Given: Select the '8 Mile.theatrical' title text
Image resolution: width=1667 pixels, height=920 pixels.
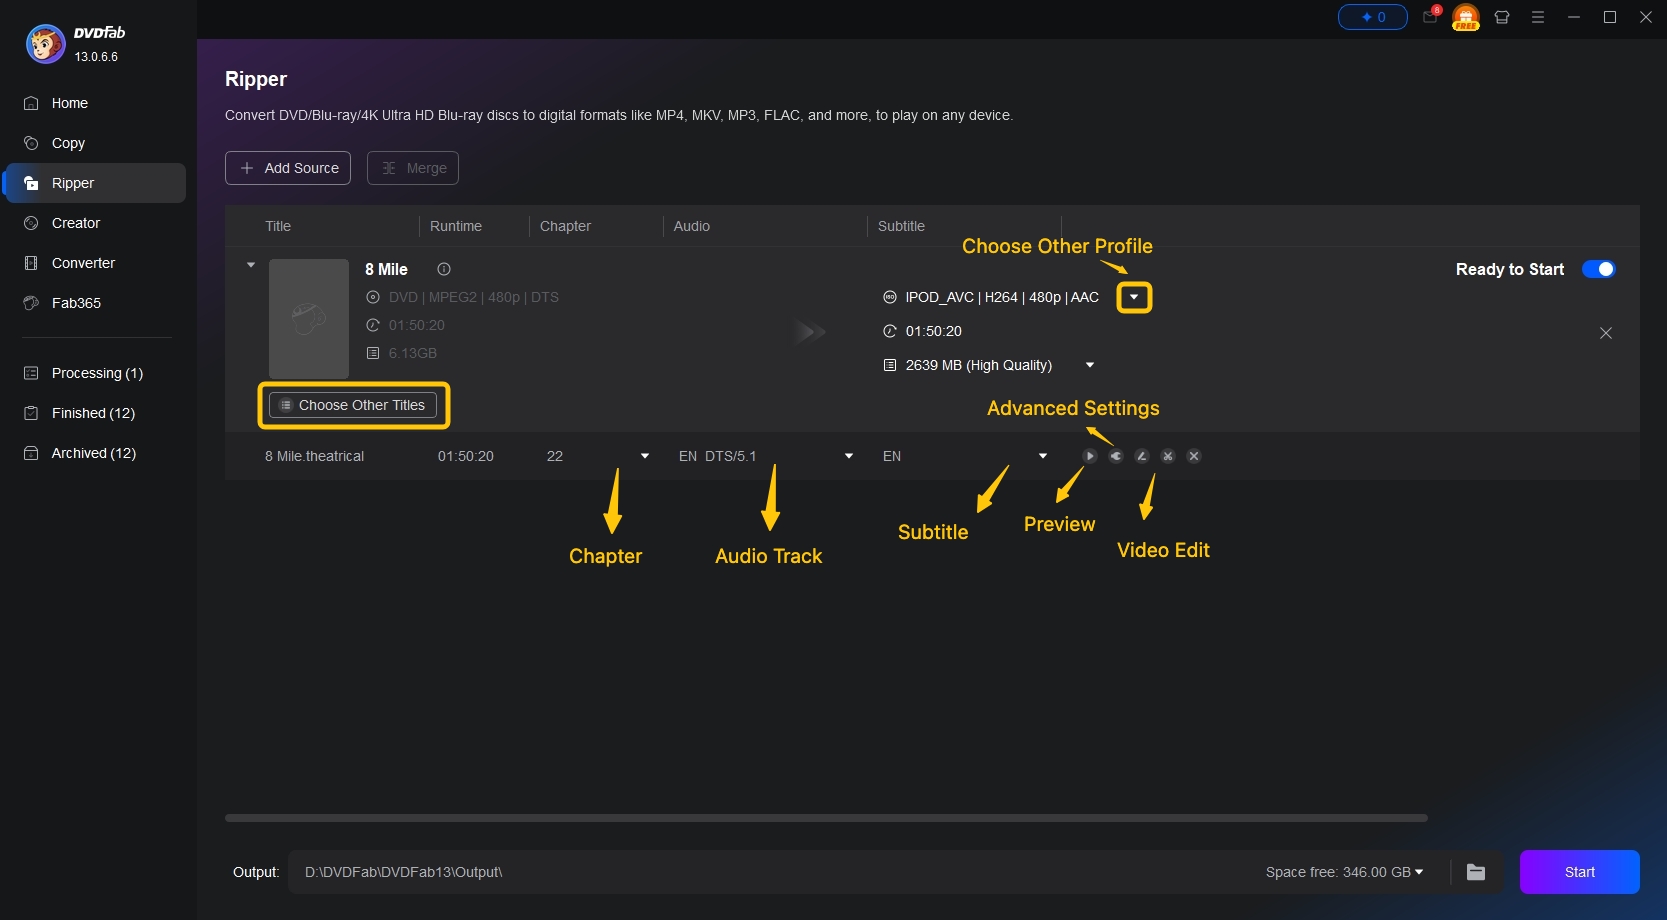Looking at the screenshot, I should 314,456.
